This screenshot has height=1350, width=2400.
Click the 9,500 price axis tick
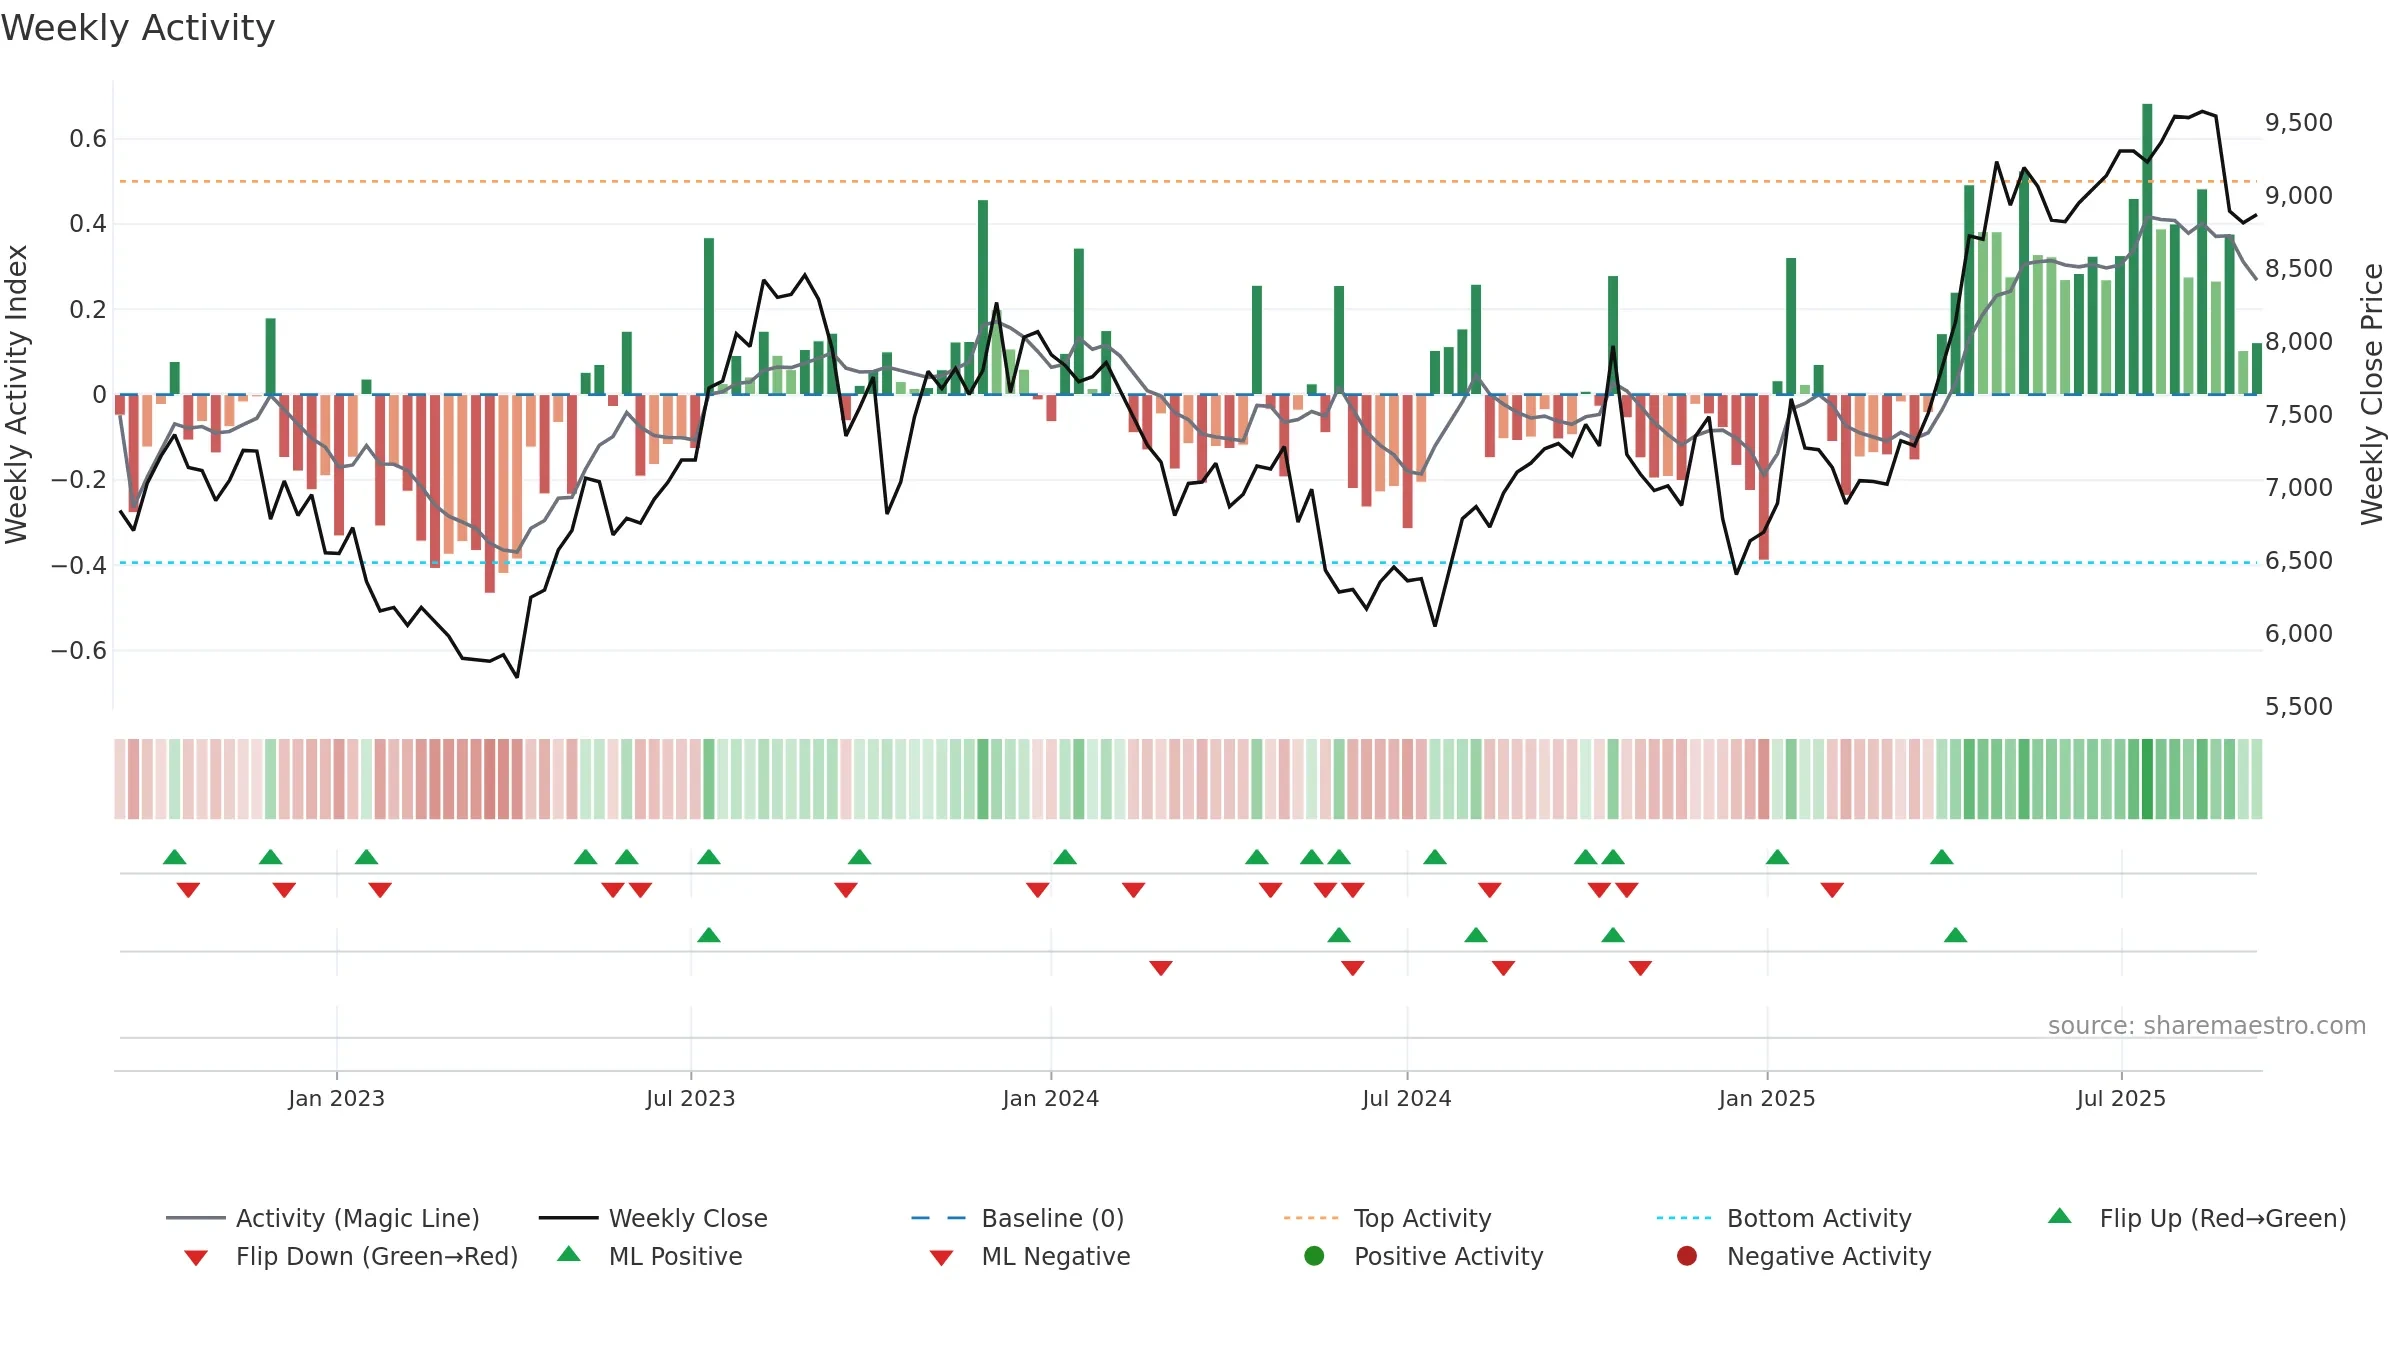(x=2298, y=122)
